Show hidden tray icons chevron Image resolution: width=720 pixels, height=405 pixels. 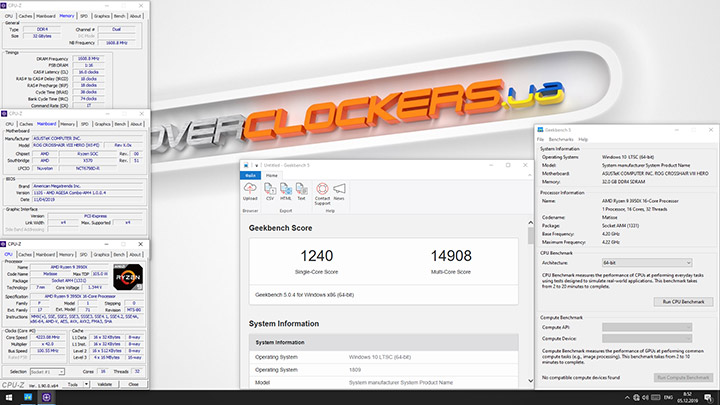point(627,398)
